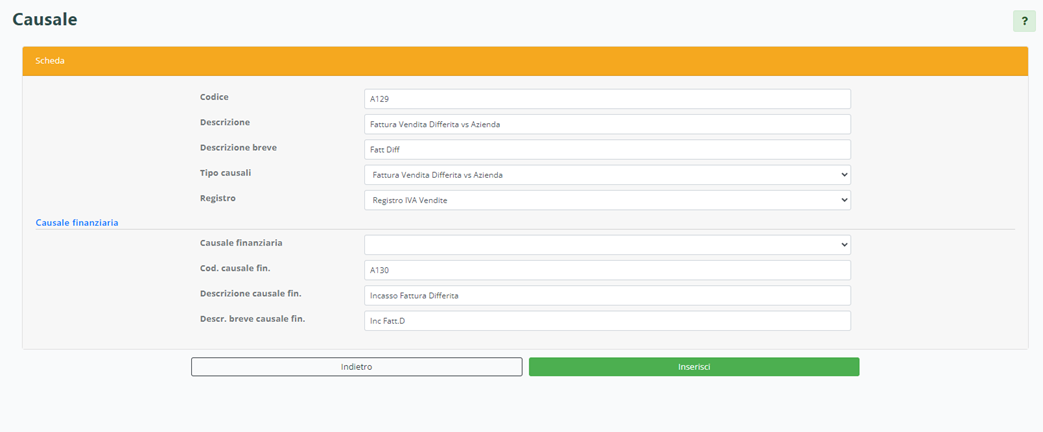
Task: Open the Tipo causali dropdown
Action: [x=607, y=175]
